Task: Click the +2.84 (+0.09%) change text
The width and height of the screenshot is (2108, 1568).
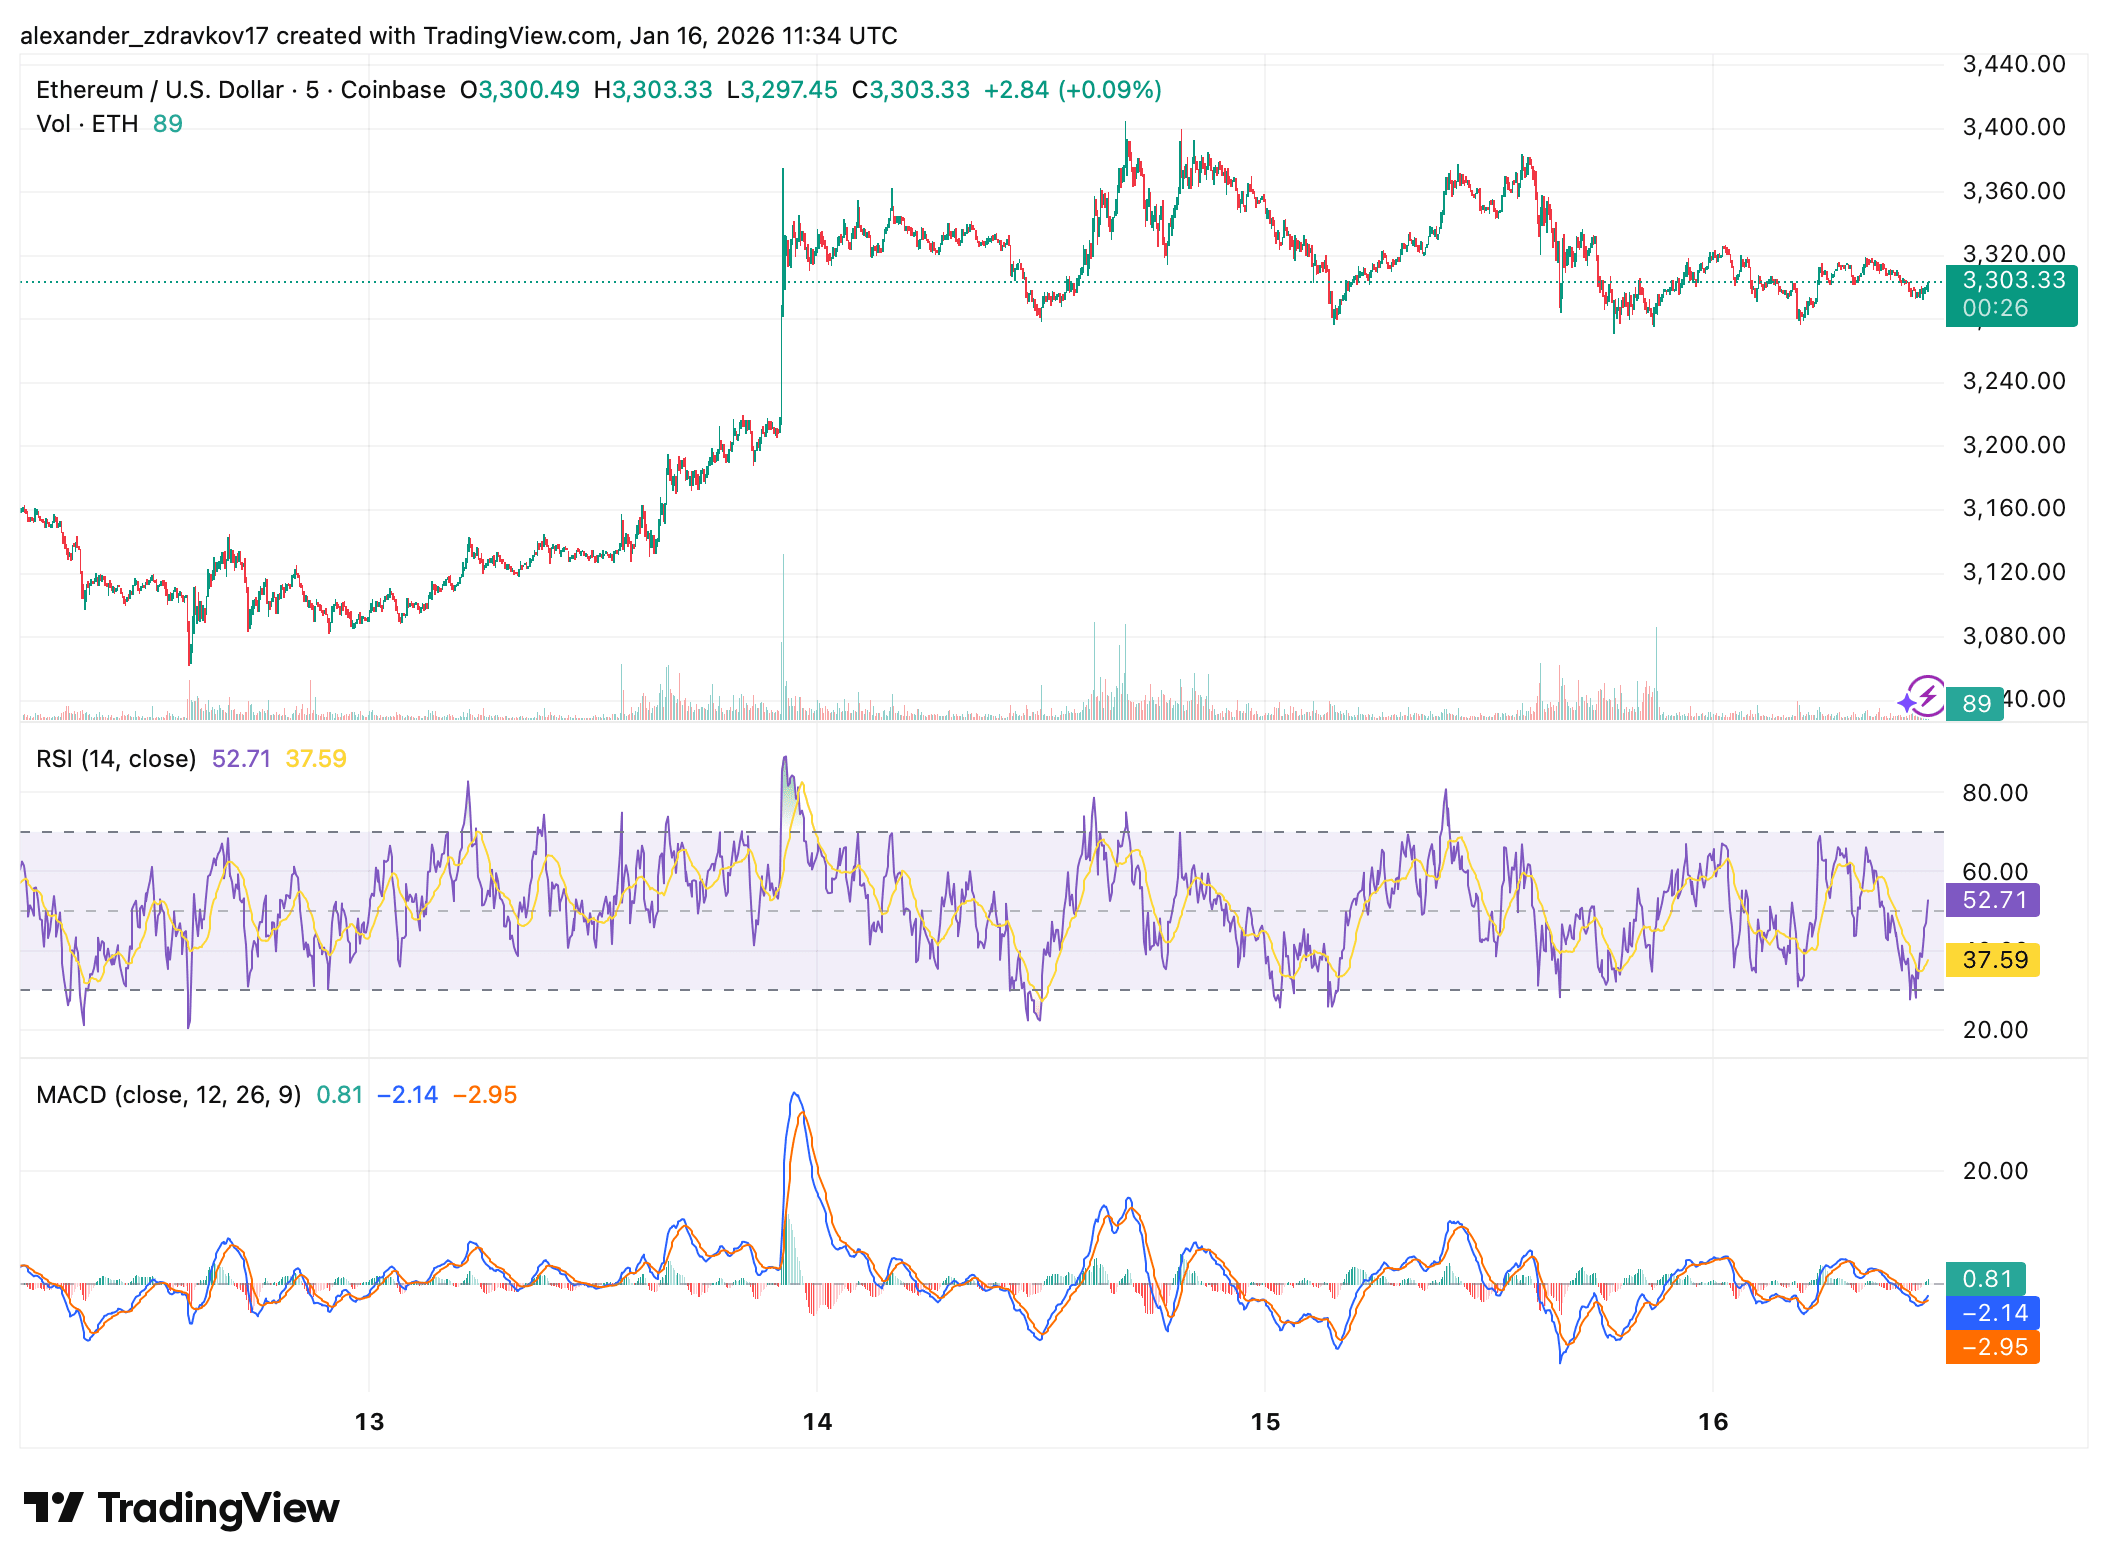Action: (x=1072, y=90)
